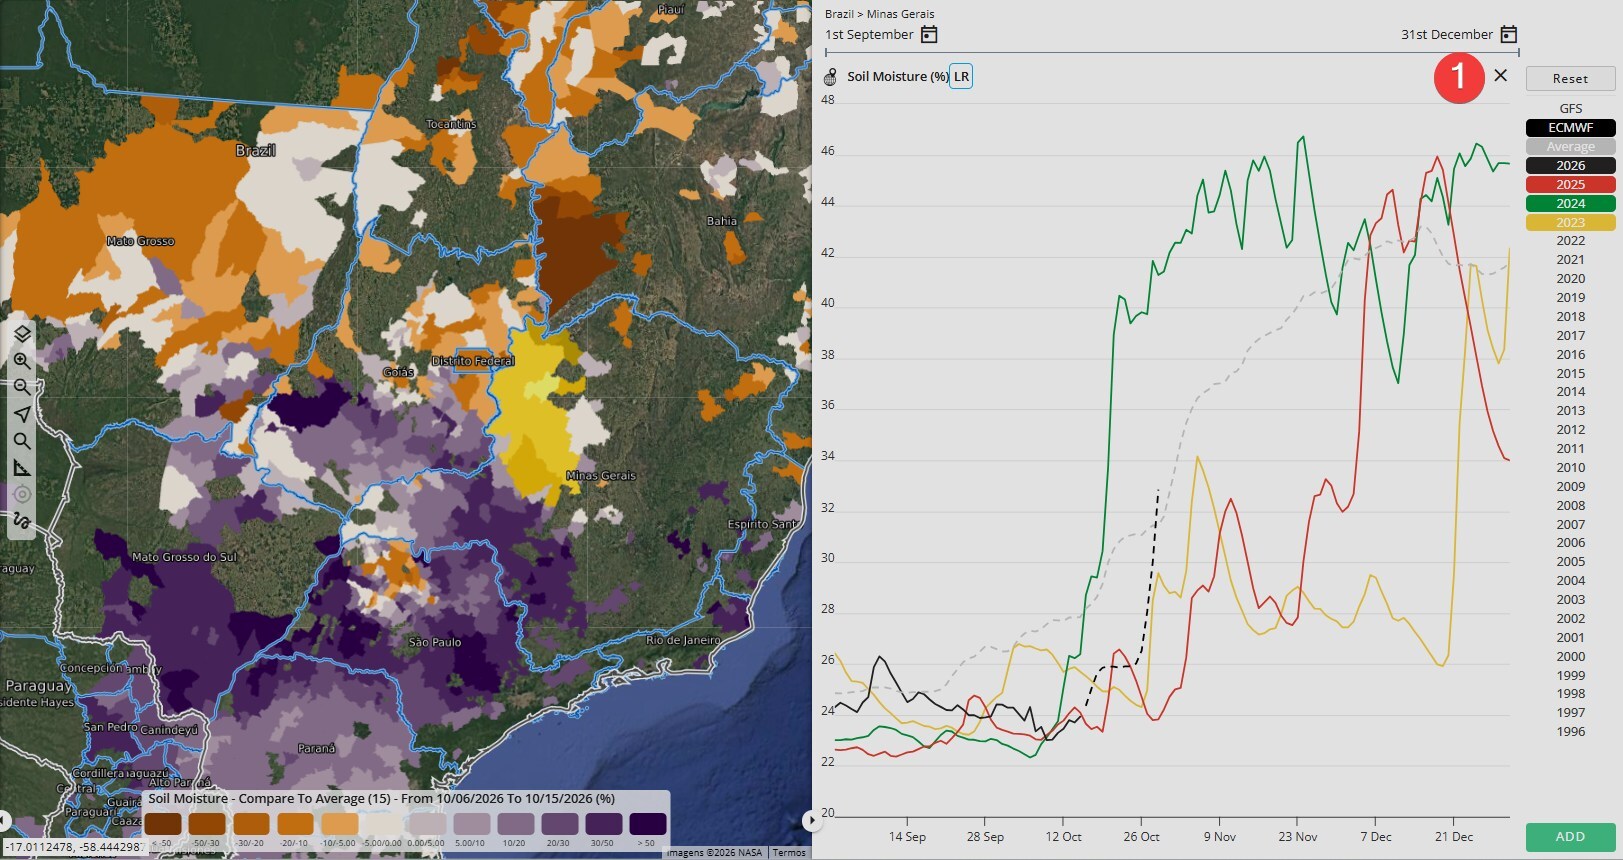Close the Soil Moisture chart
The width and height of the screenshot is (1623, 860).
pyautogui.click(x=1500, y=75)
